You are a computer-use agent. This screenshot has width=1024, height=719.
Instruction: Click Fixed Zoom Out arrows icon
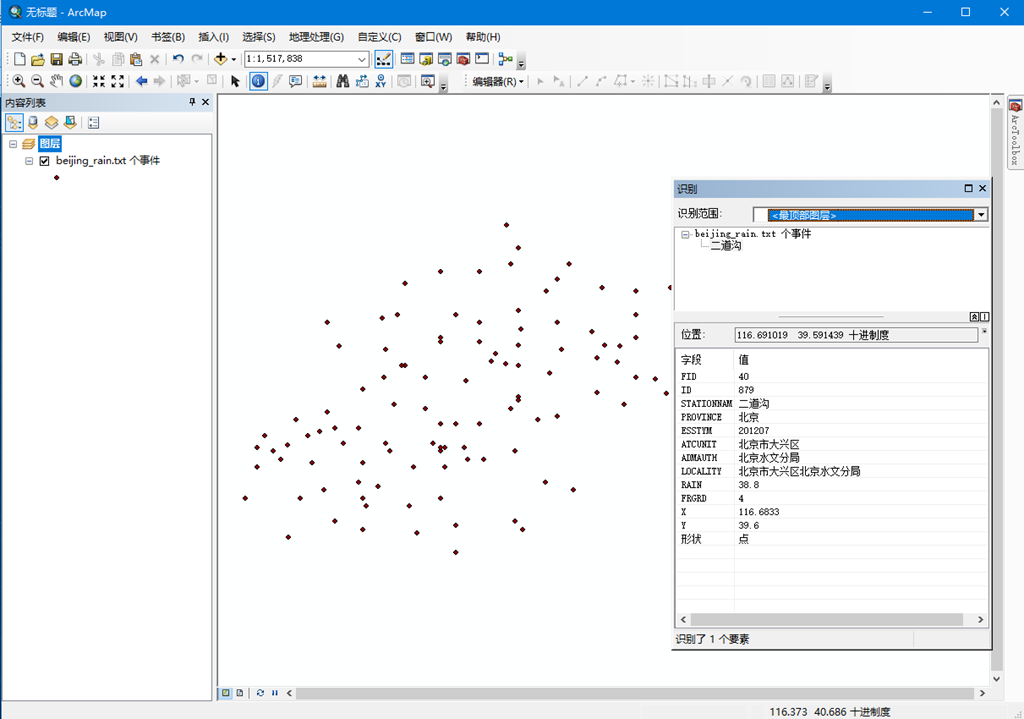coord(118,81)
